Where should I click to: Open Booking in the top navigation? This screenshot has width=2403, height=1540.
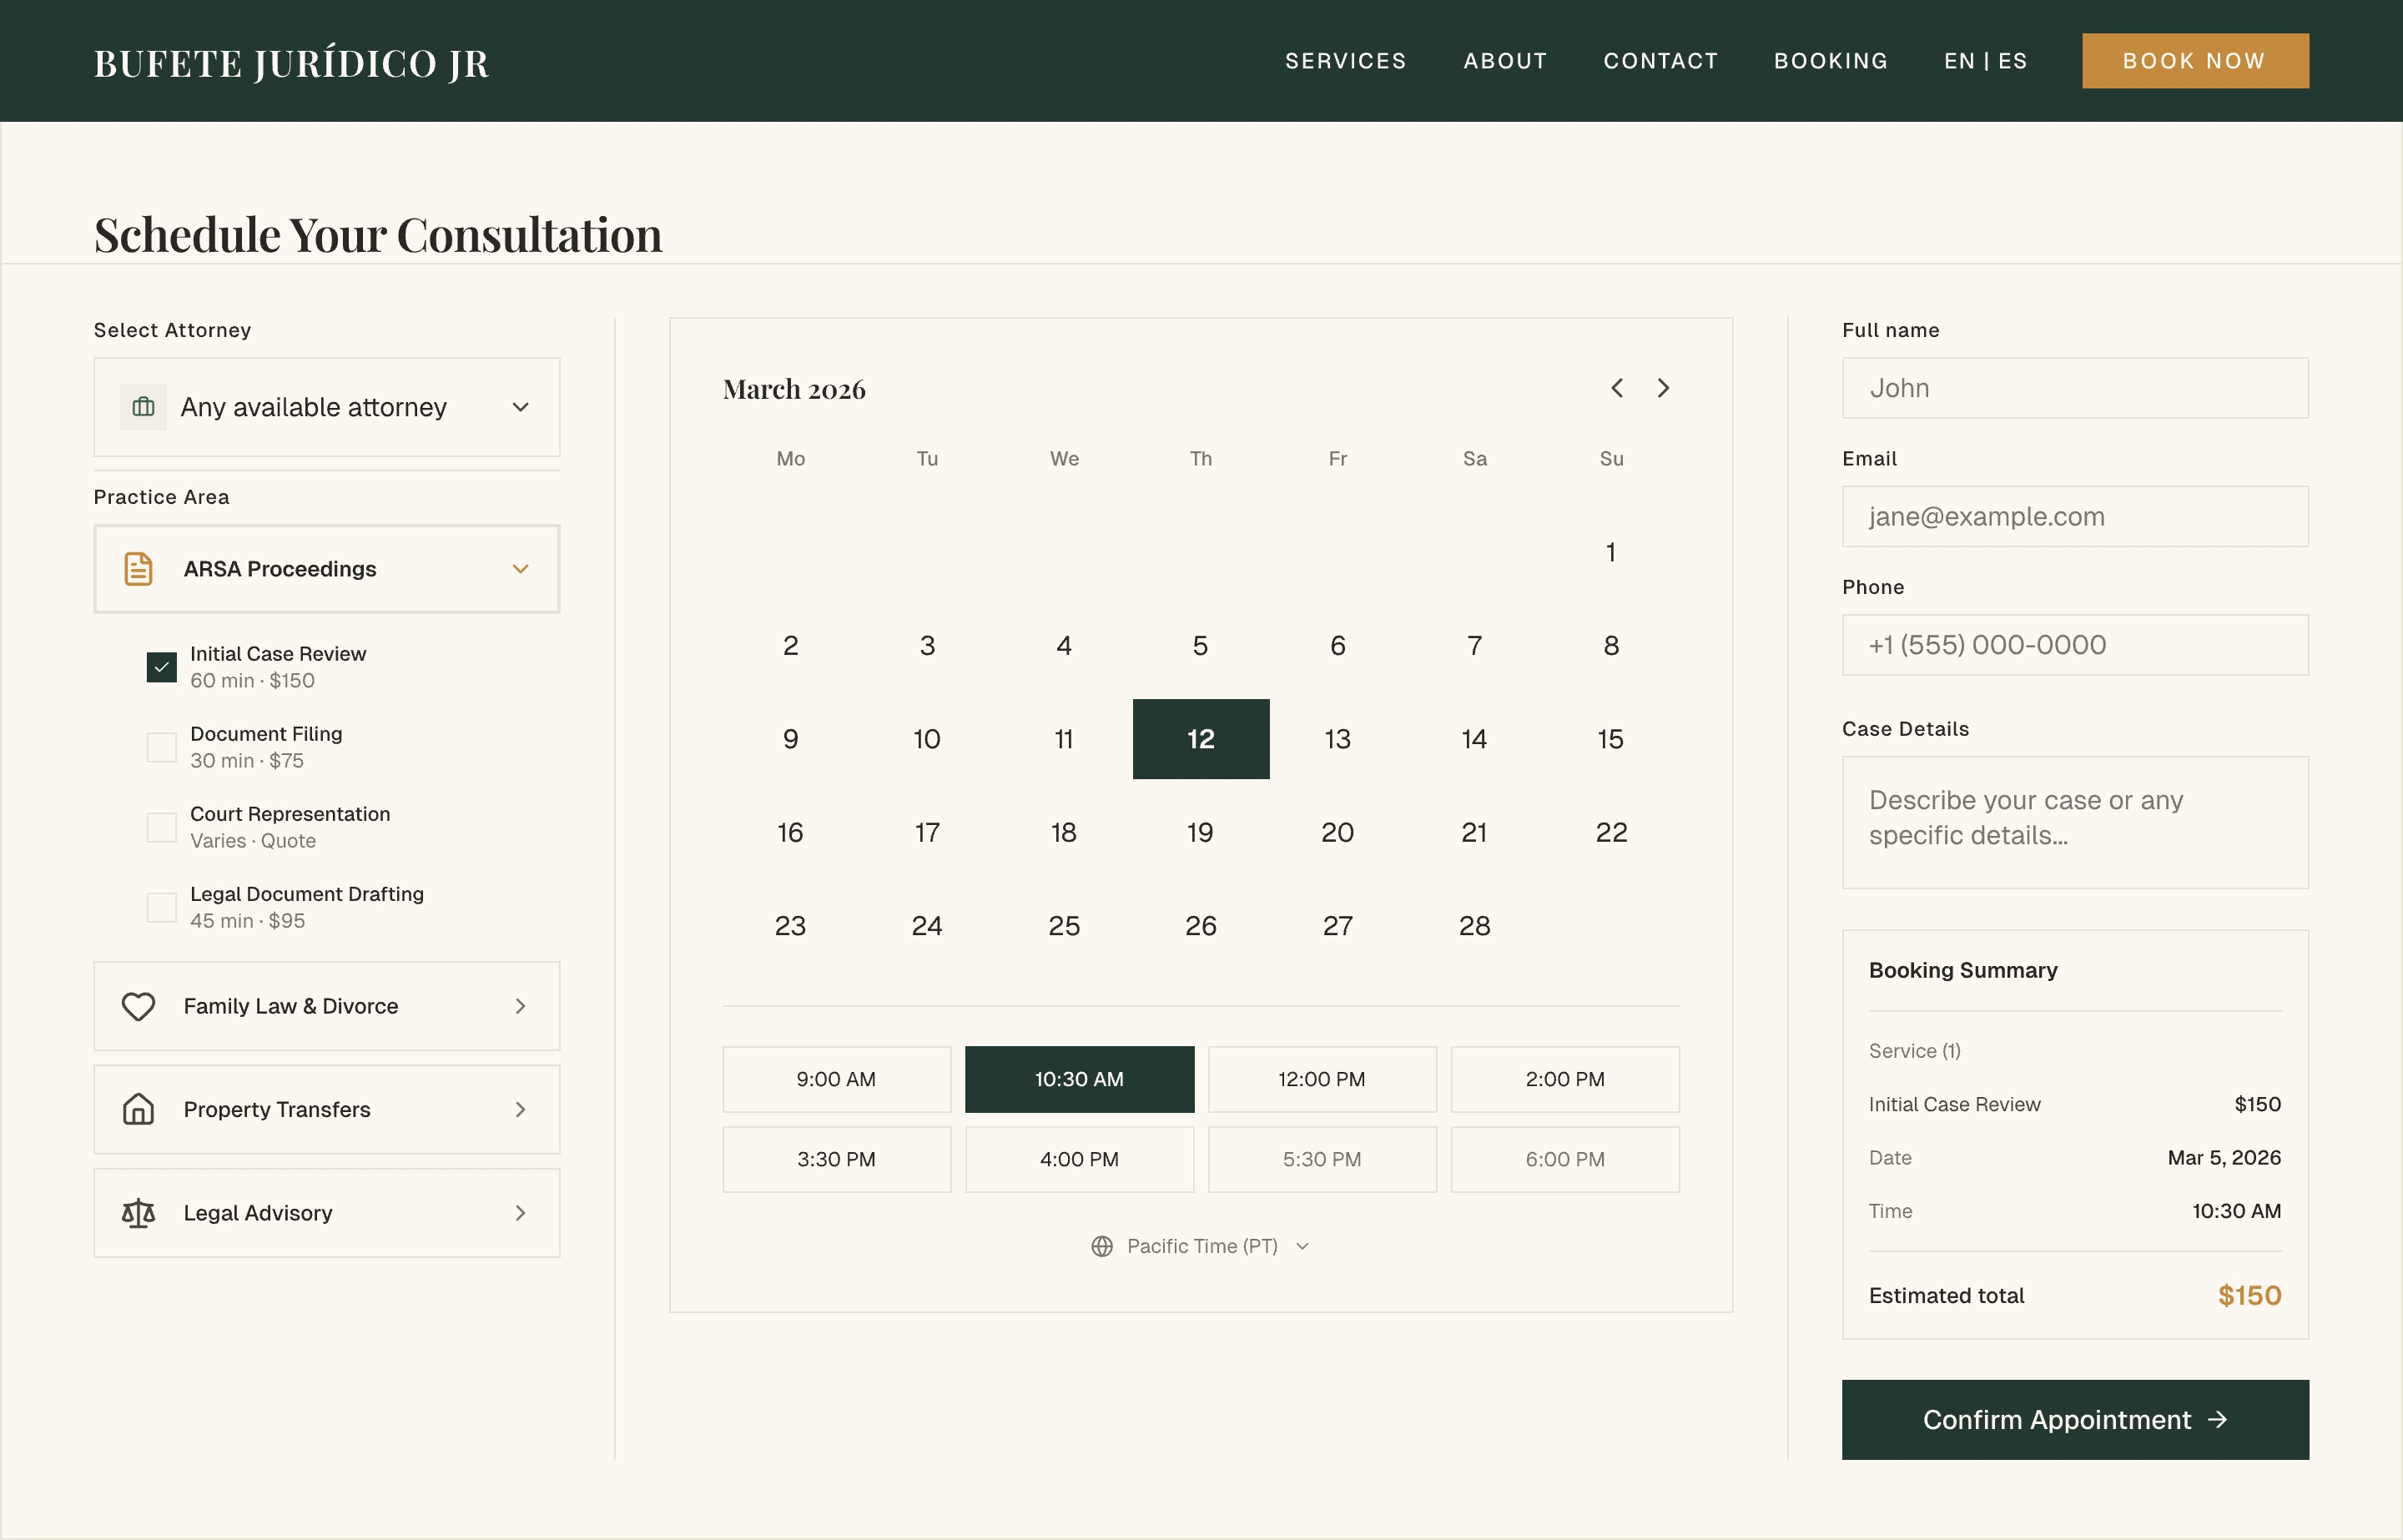tap(1830, 61)
